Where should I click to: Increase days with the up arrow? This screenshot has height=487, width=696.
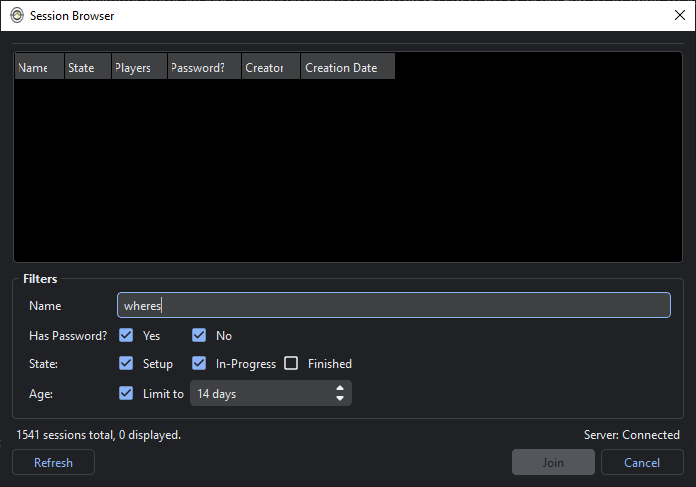coord(340,388)
